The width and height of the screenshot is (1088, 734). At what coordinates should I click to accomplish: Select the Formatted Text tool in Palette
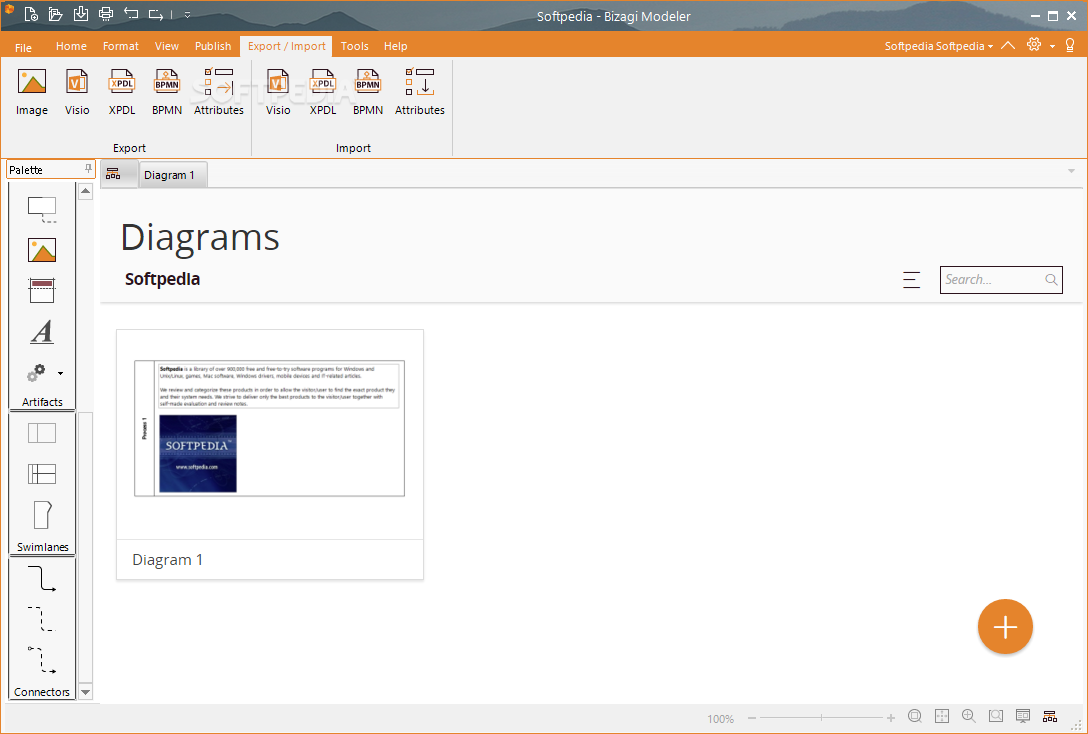pyautogui.click(x=42, y=331)
